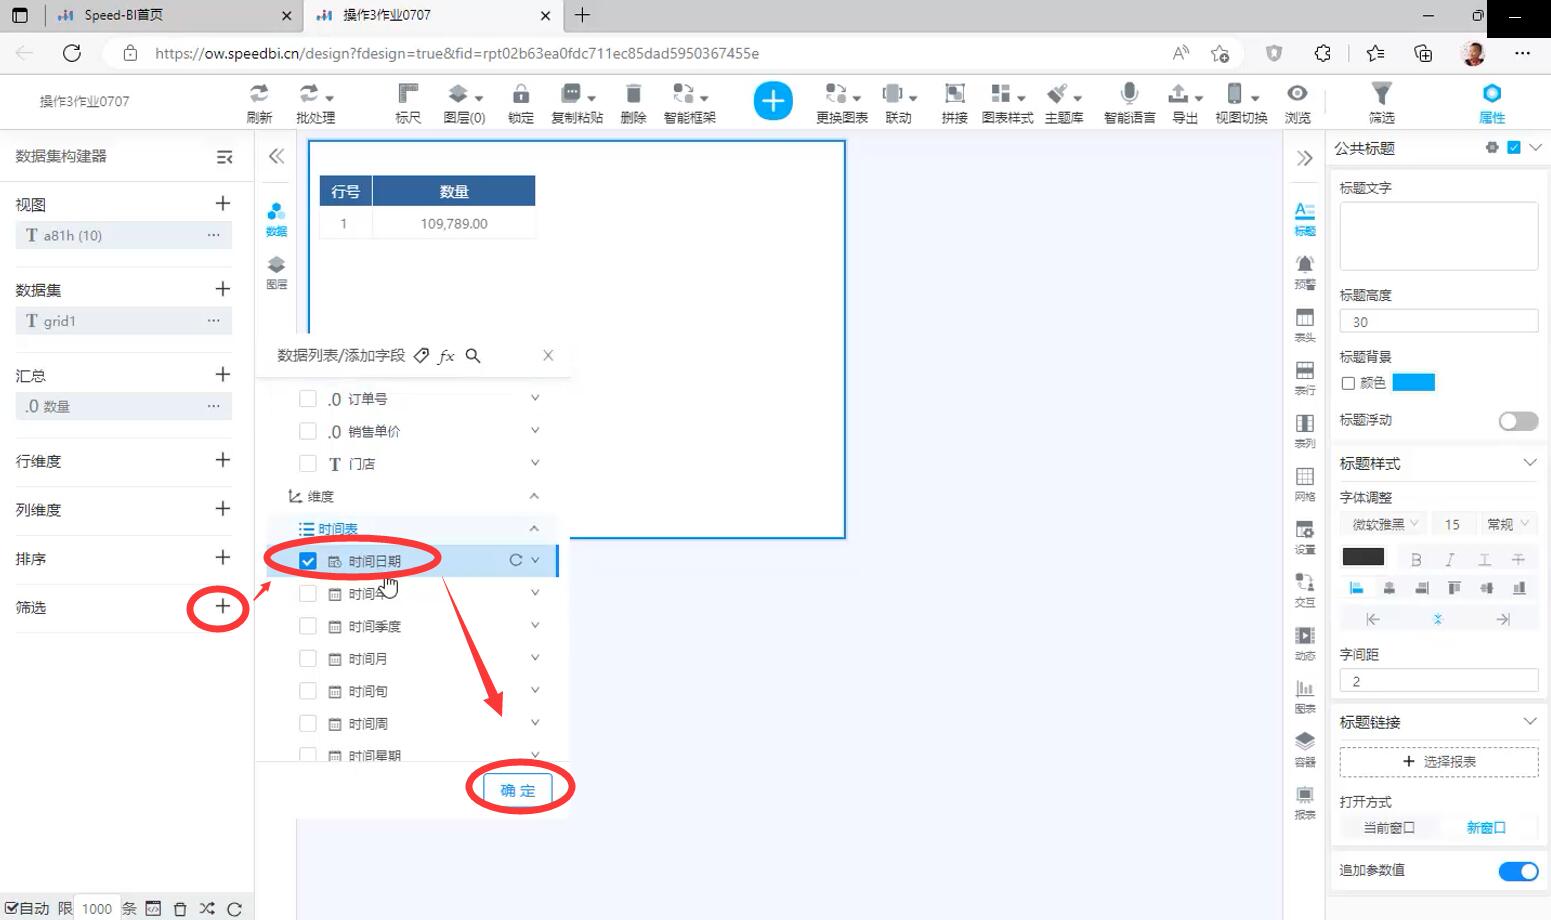Collapse the 标题样式 section
This screenshot has height=920, width=1551.
1529,462
